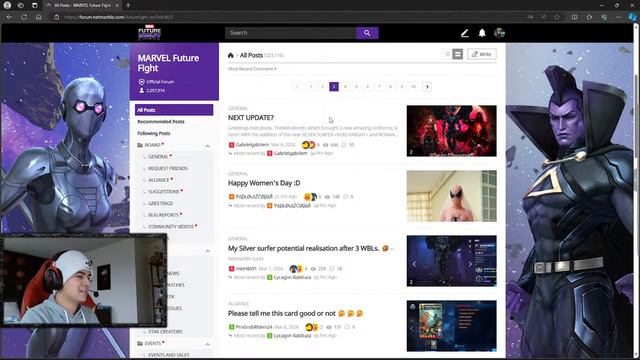640x360 pixels.
Task: Open the GREETINGS board
Action: pyautogui.click(x=160, y=203)
